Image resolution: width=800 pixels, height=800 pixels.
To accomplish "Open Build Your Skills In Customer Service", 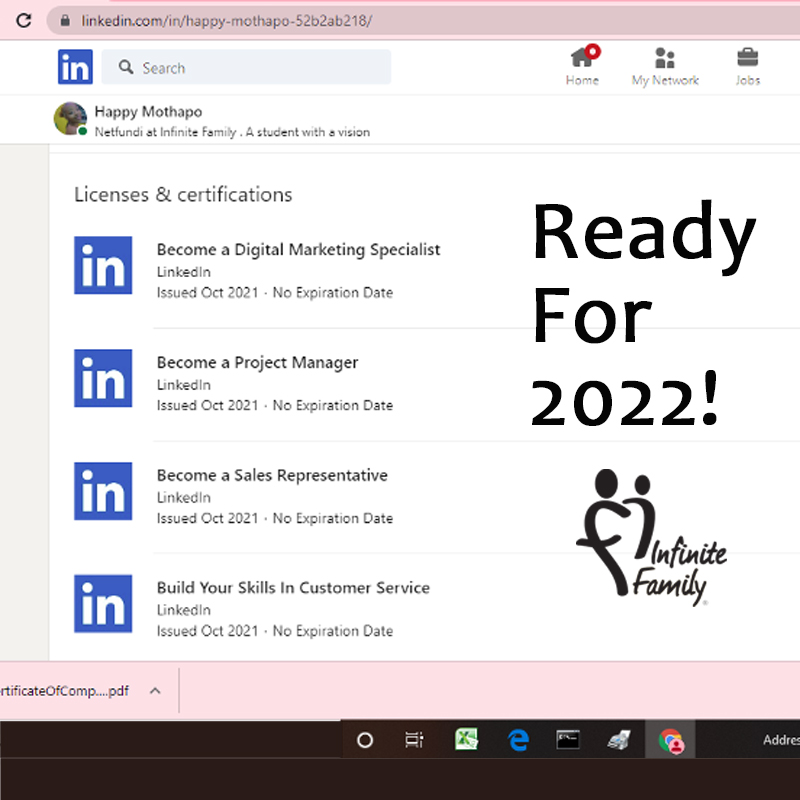I will 293,588.
